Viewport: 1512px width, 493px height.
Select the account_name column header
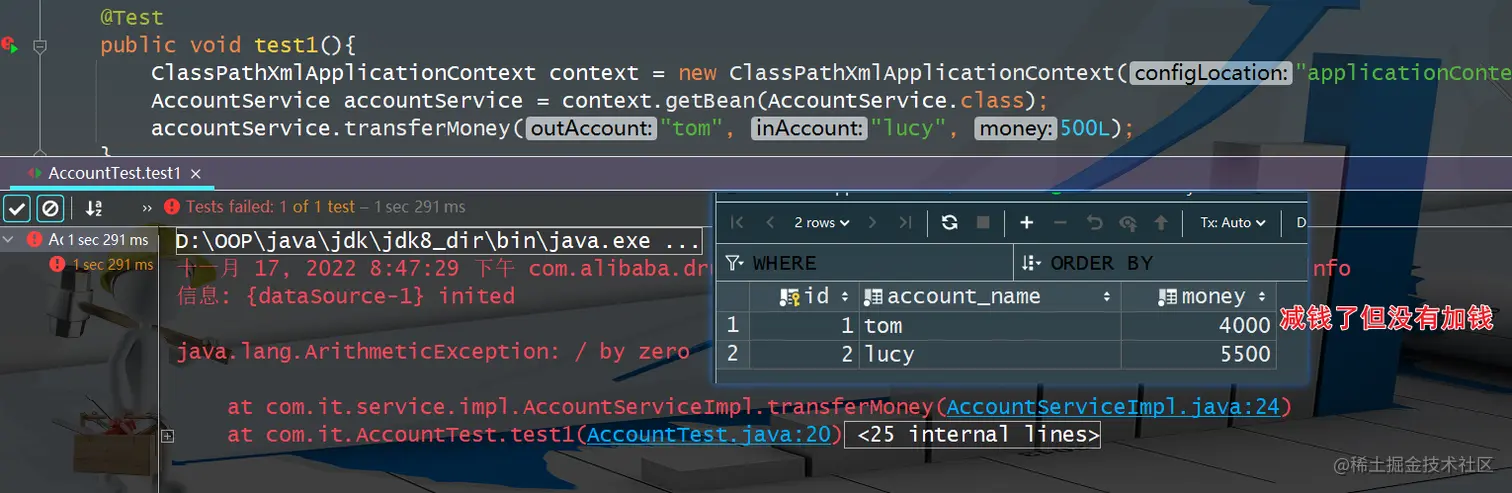point(990,297)
